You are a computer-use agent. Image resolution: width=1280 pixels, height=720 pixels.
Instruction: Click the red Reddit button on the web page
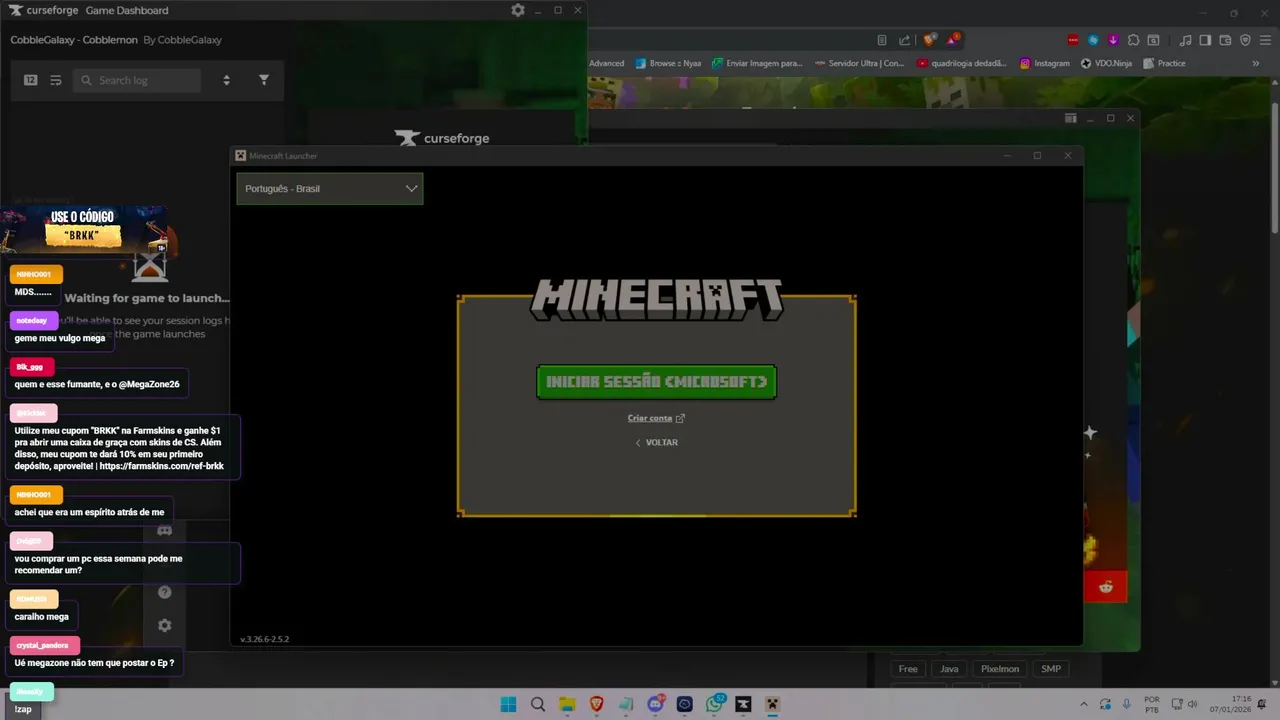1105,587
